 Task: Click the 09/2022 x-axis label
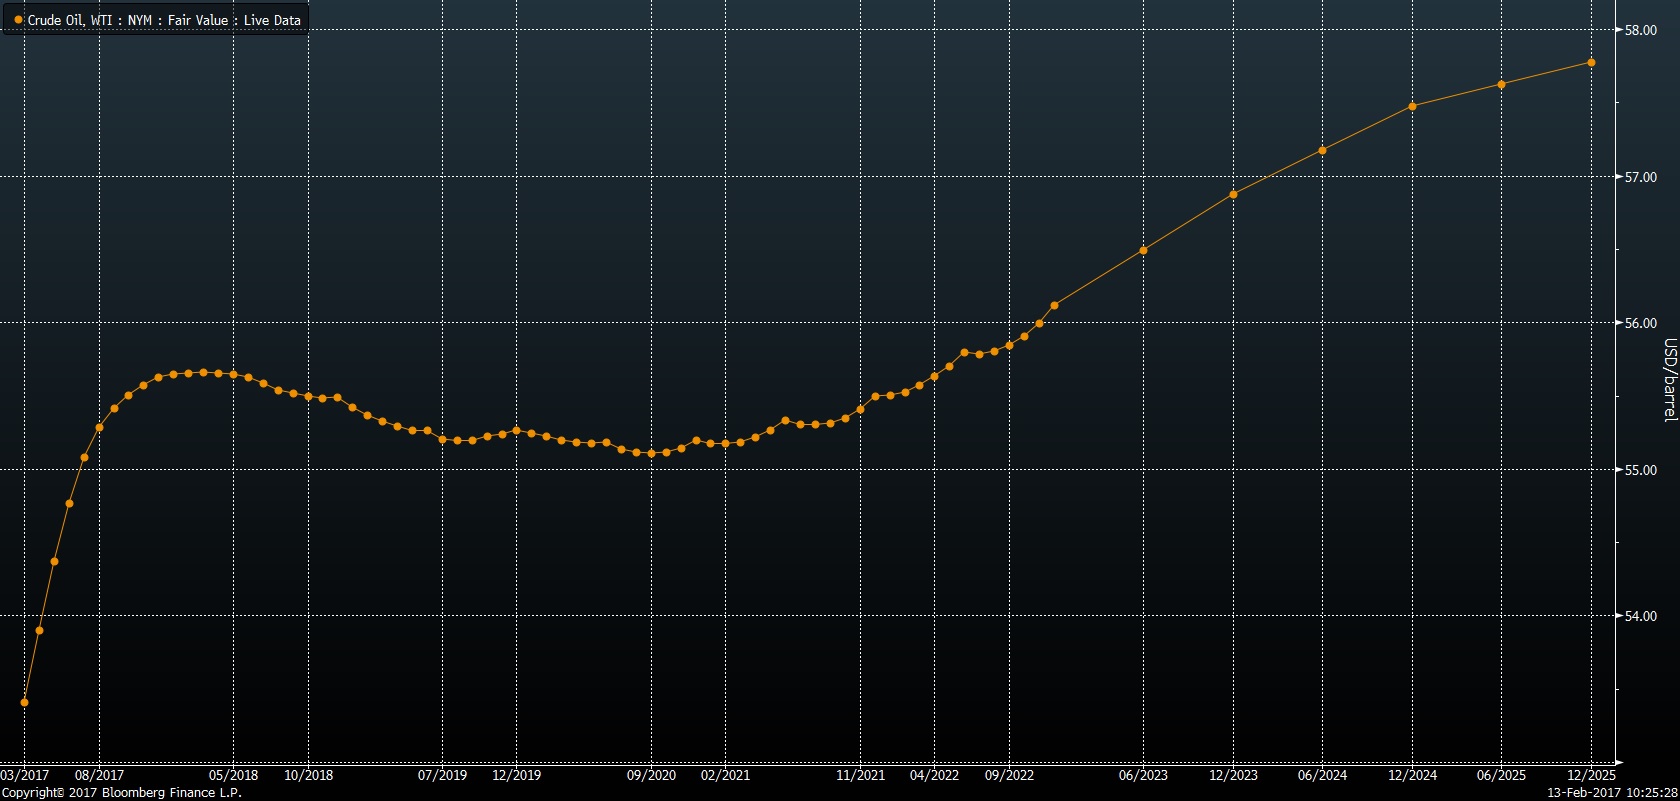pyautogui.click(x=1009, y=775)
